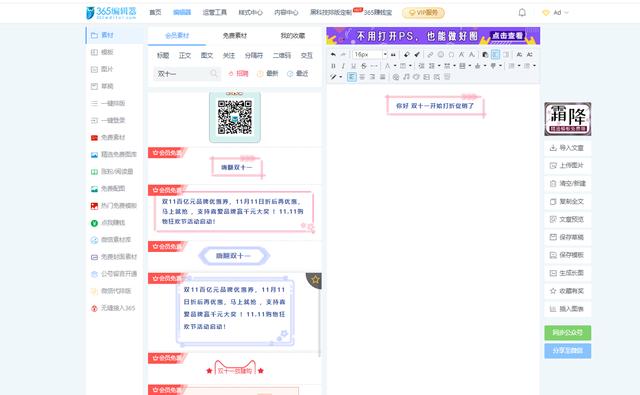Toggle center text alignment
The image size is (640, 395).
pyautogui.click(x=362, y=77)
